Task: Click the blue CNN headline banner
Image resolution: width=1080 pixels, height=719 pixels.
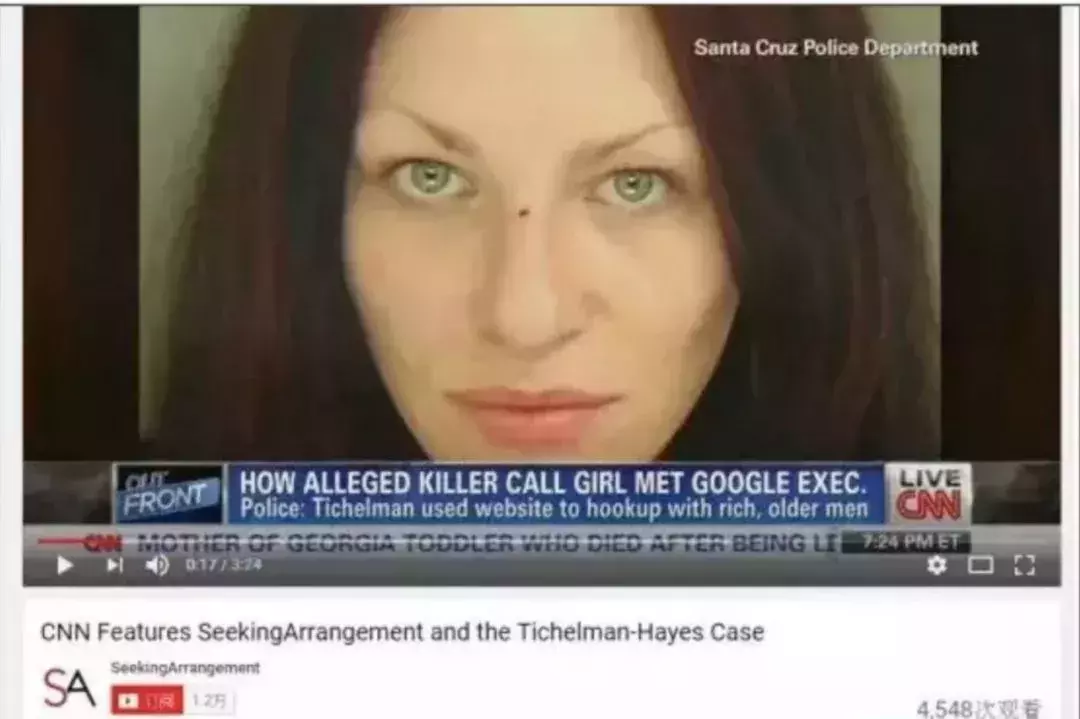Action: (555, 494)
